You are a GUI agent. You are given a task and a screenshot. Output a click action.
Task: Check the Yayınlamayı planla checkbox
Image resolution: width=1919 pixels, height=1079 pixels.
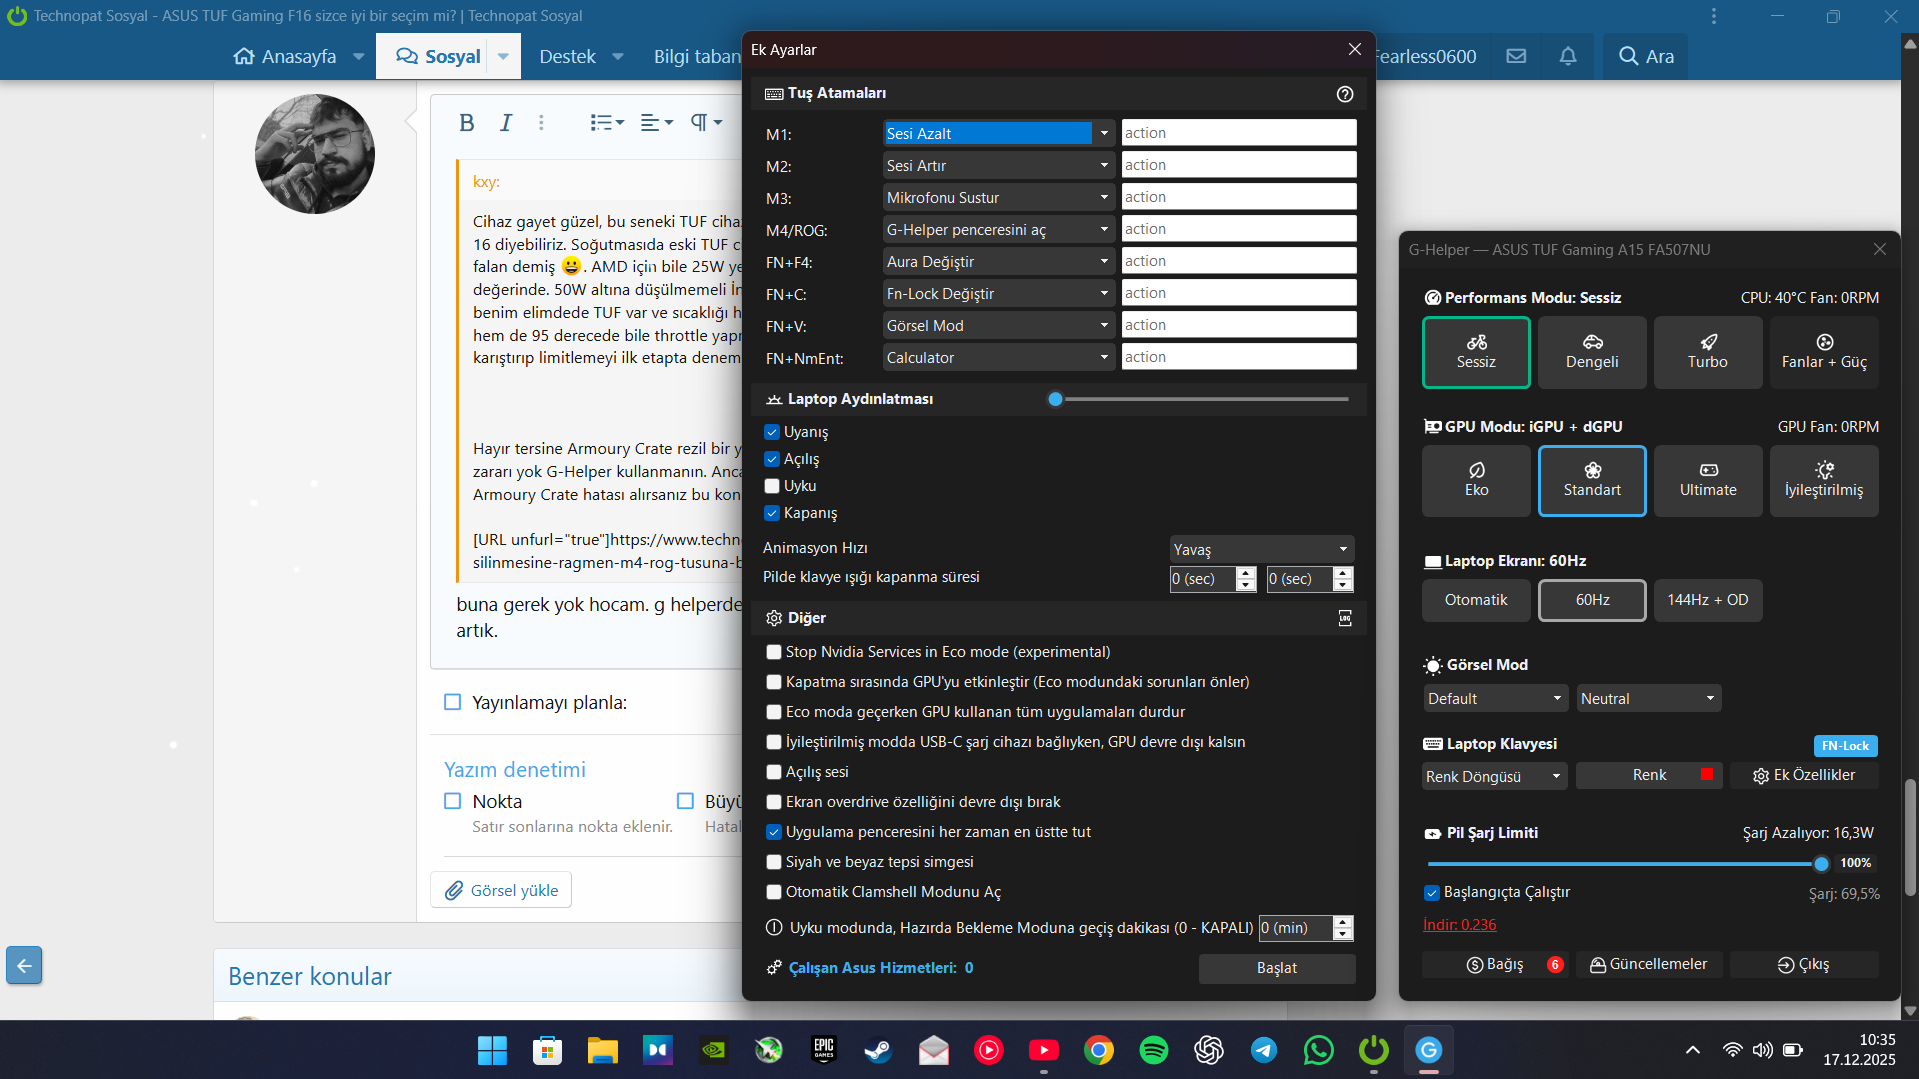point(452,702)
